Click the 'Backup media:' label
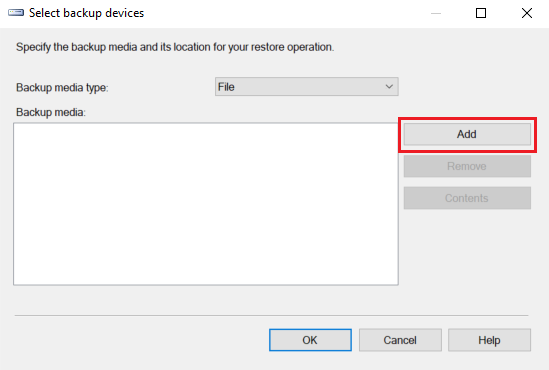549x370 pixels. pos(51,112)
